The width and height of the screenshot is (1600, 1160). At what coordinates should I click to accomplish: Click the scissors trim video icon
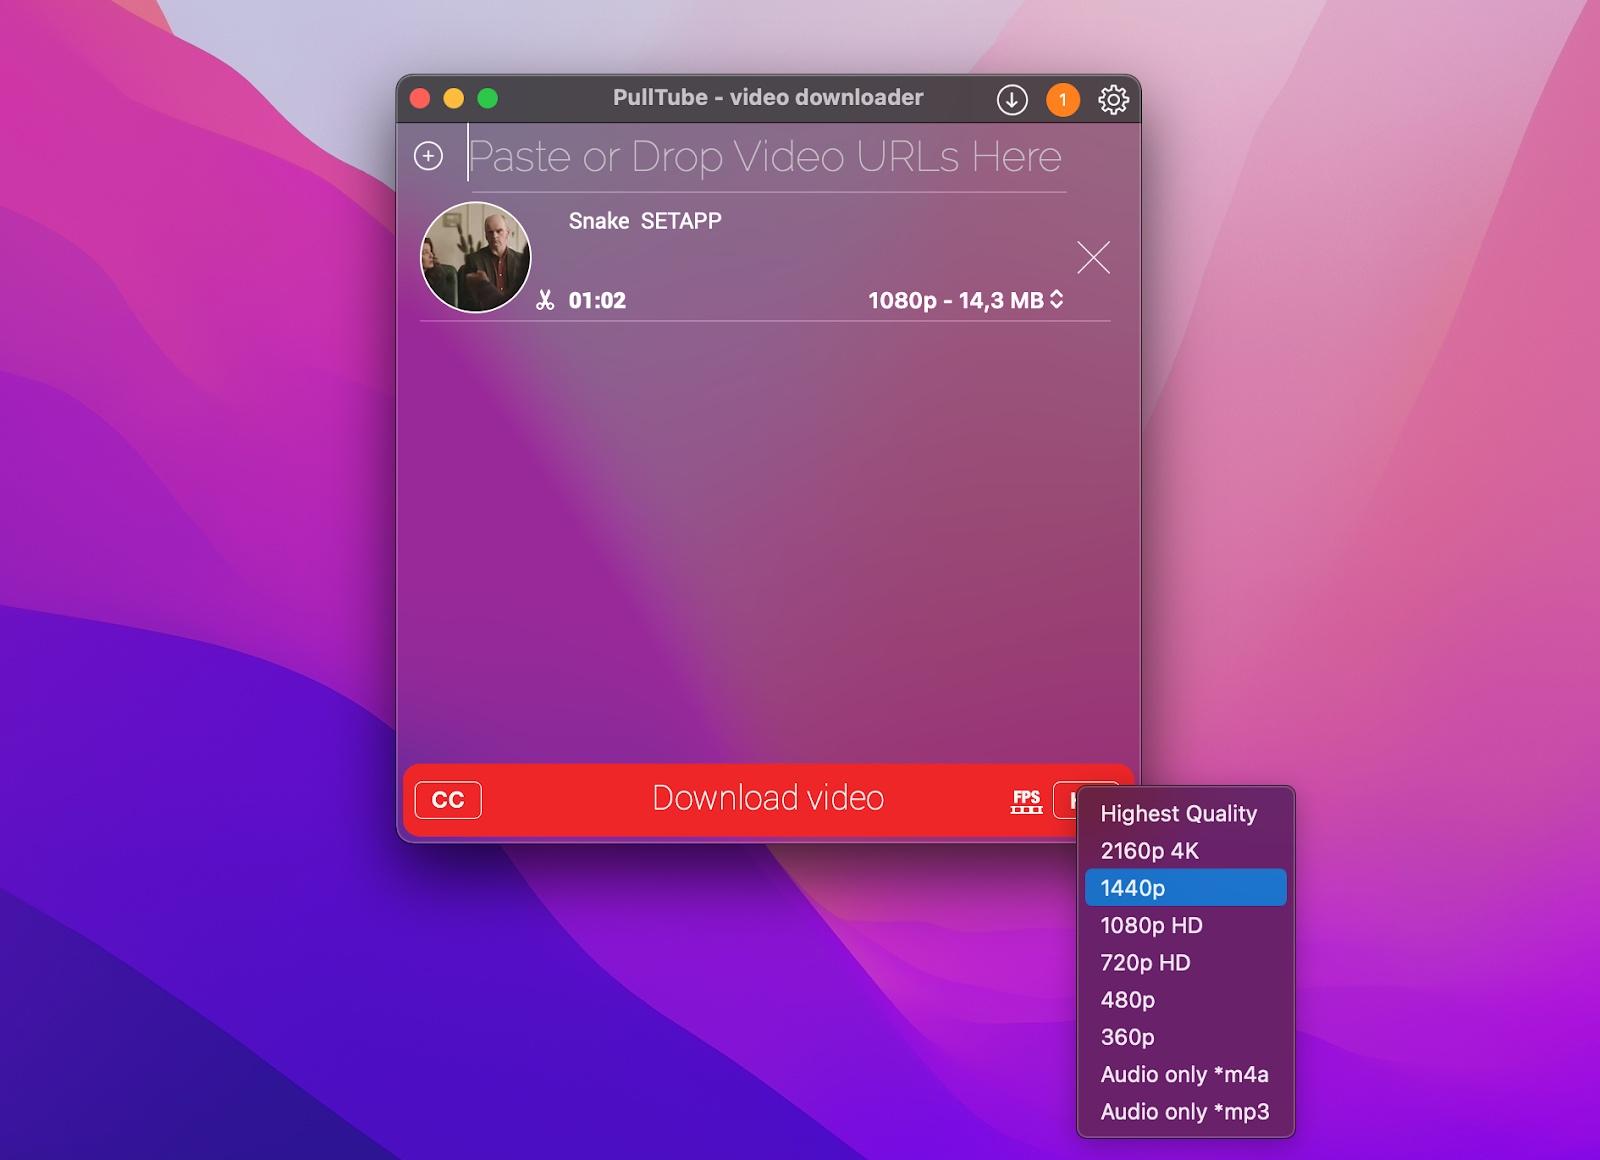(545, 300)
